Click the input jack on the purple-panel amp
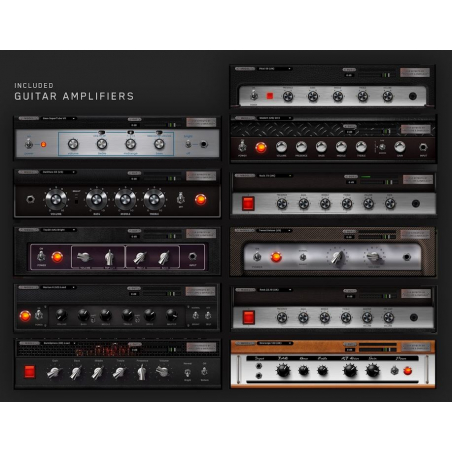The width and height of the screenshot is (452, 452). coord(192,256)
